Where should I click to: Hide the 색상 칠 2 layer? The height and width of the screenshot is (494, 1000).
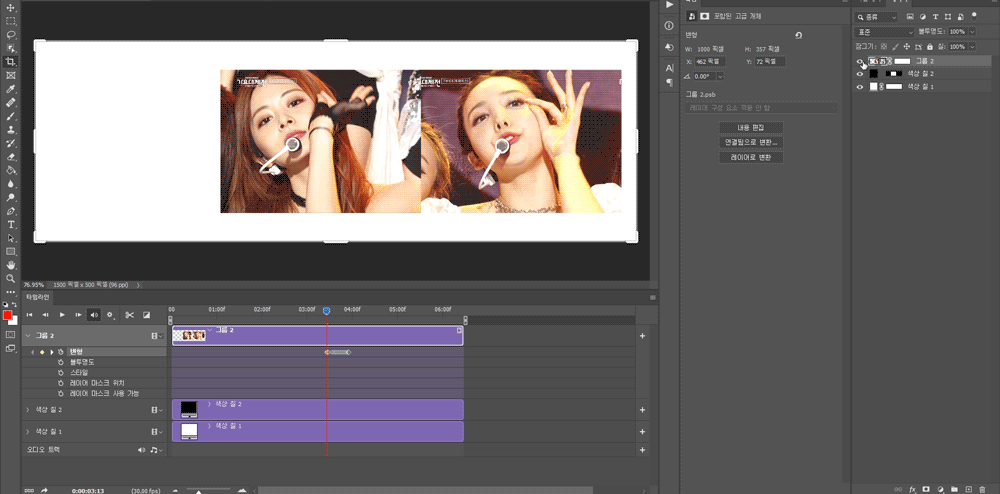tap(860, 73)
